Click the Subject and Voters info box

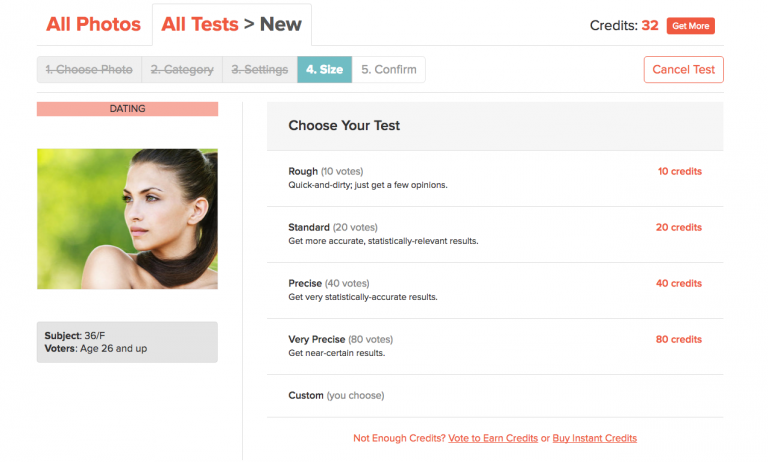click(127, 342)
